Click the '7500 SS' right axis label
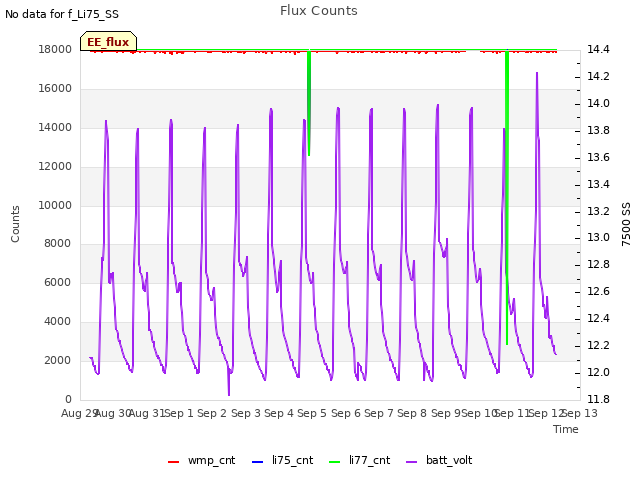Viewport: 640px width, 480px height. (x=626, y=224)
